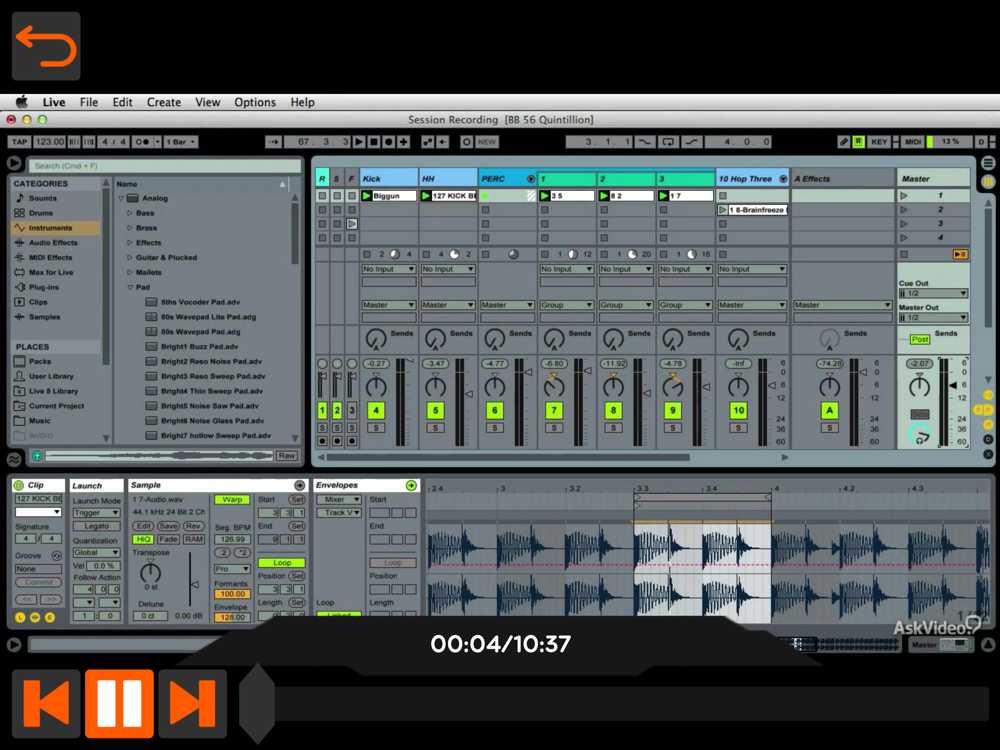Skip to the previous video chapter

pyautogui.click(x=46, y=703)
